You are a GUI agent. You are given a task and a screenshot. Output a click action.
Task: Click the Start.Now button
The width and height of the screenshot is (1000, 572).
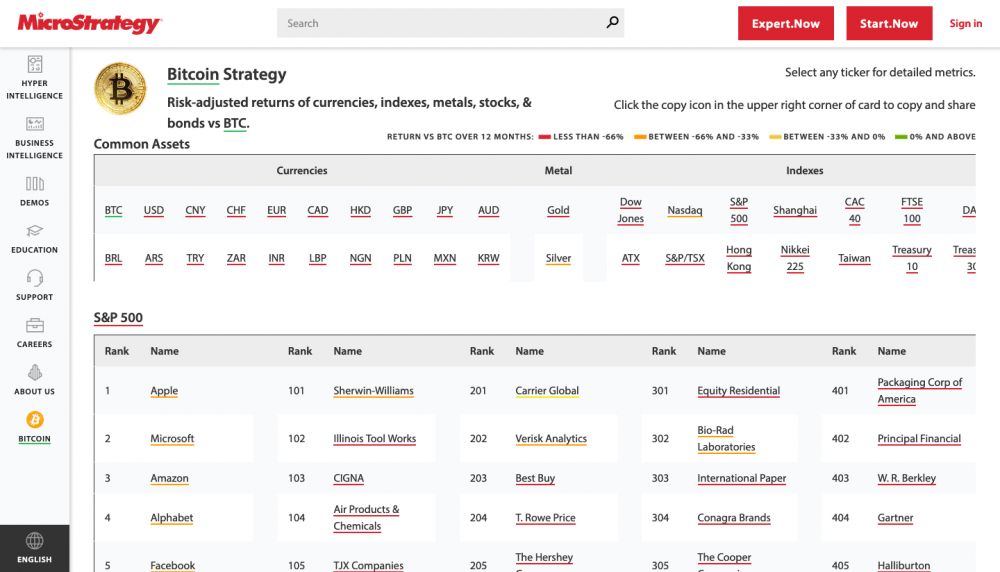889,24
